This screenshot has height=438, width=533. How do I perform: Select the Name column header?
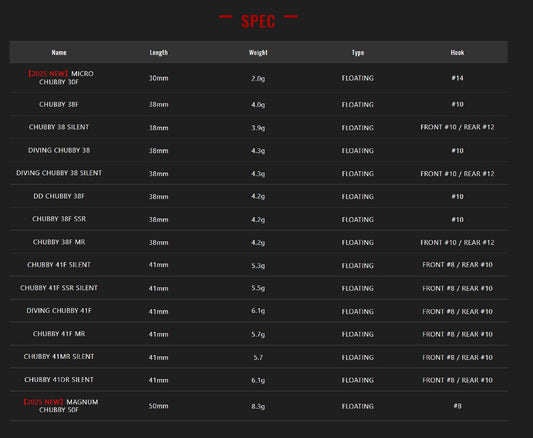point(59,52)
